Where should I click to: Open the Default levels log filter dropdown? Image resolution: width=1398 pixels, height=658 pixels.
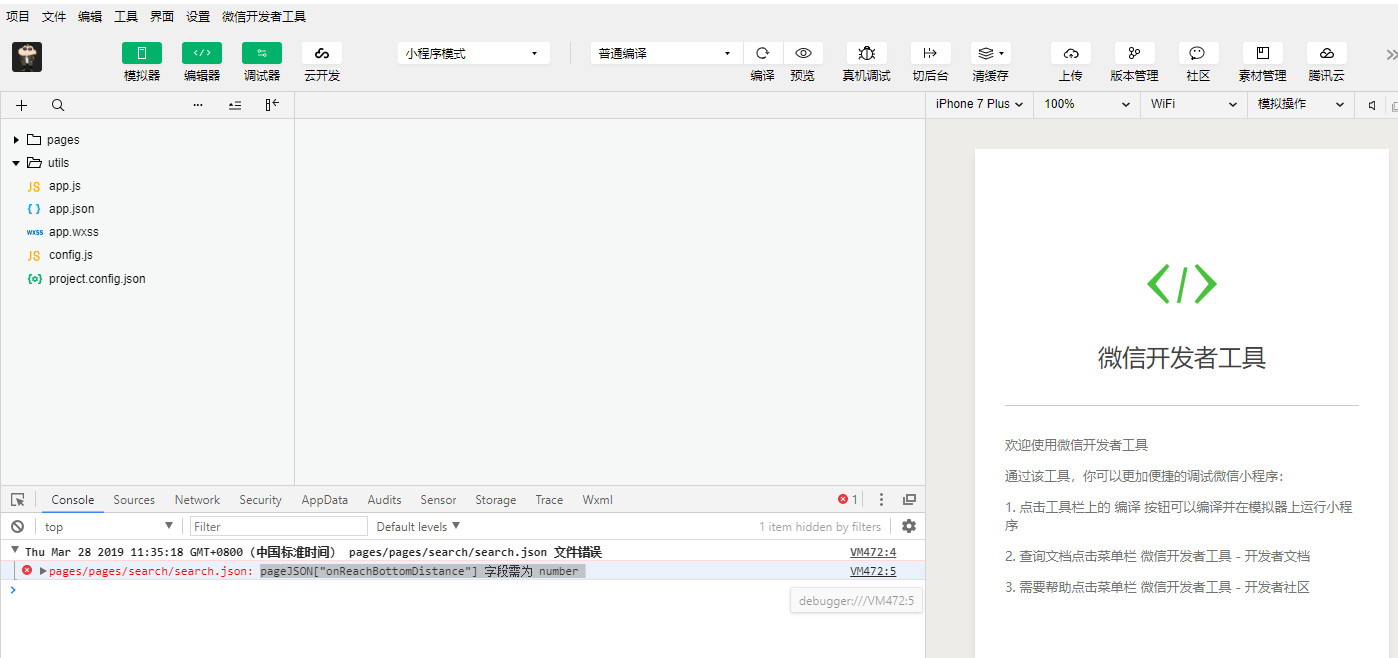[418, 526]
